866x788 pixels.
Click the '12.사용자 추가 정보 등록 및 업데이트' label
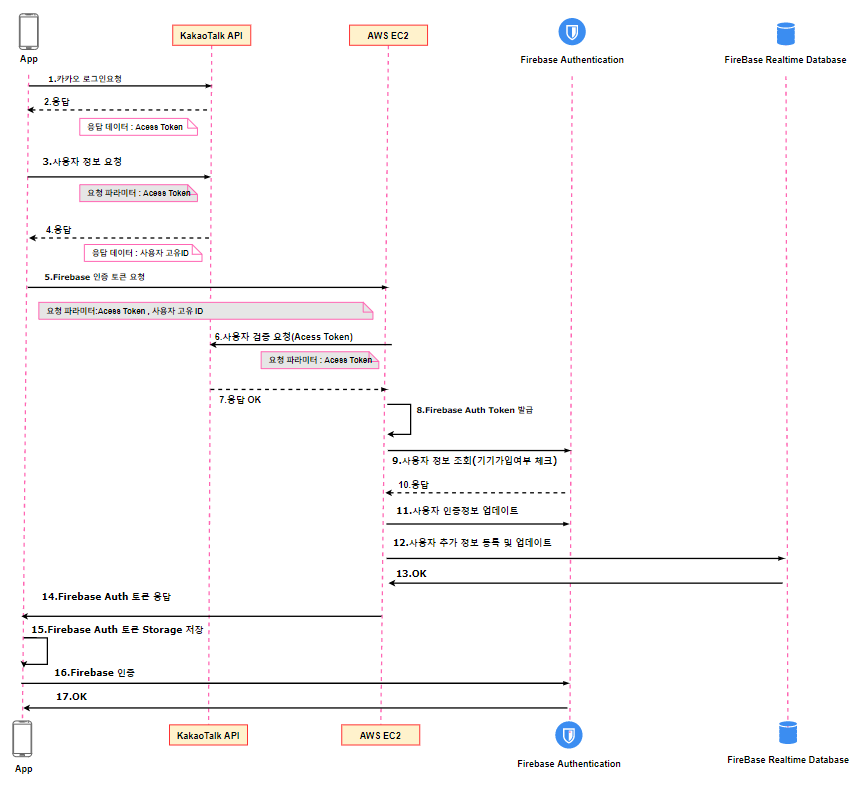pyautogui.click(x=472, y=543)
